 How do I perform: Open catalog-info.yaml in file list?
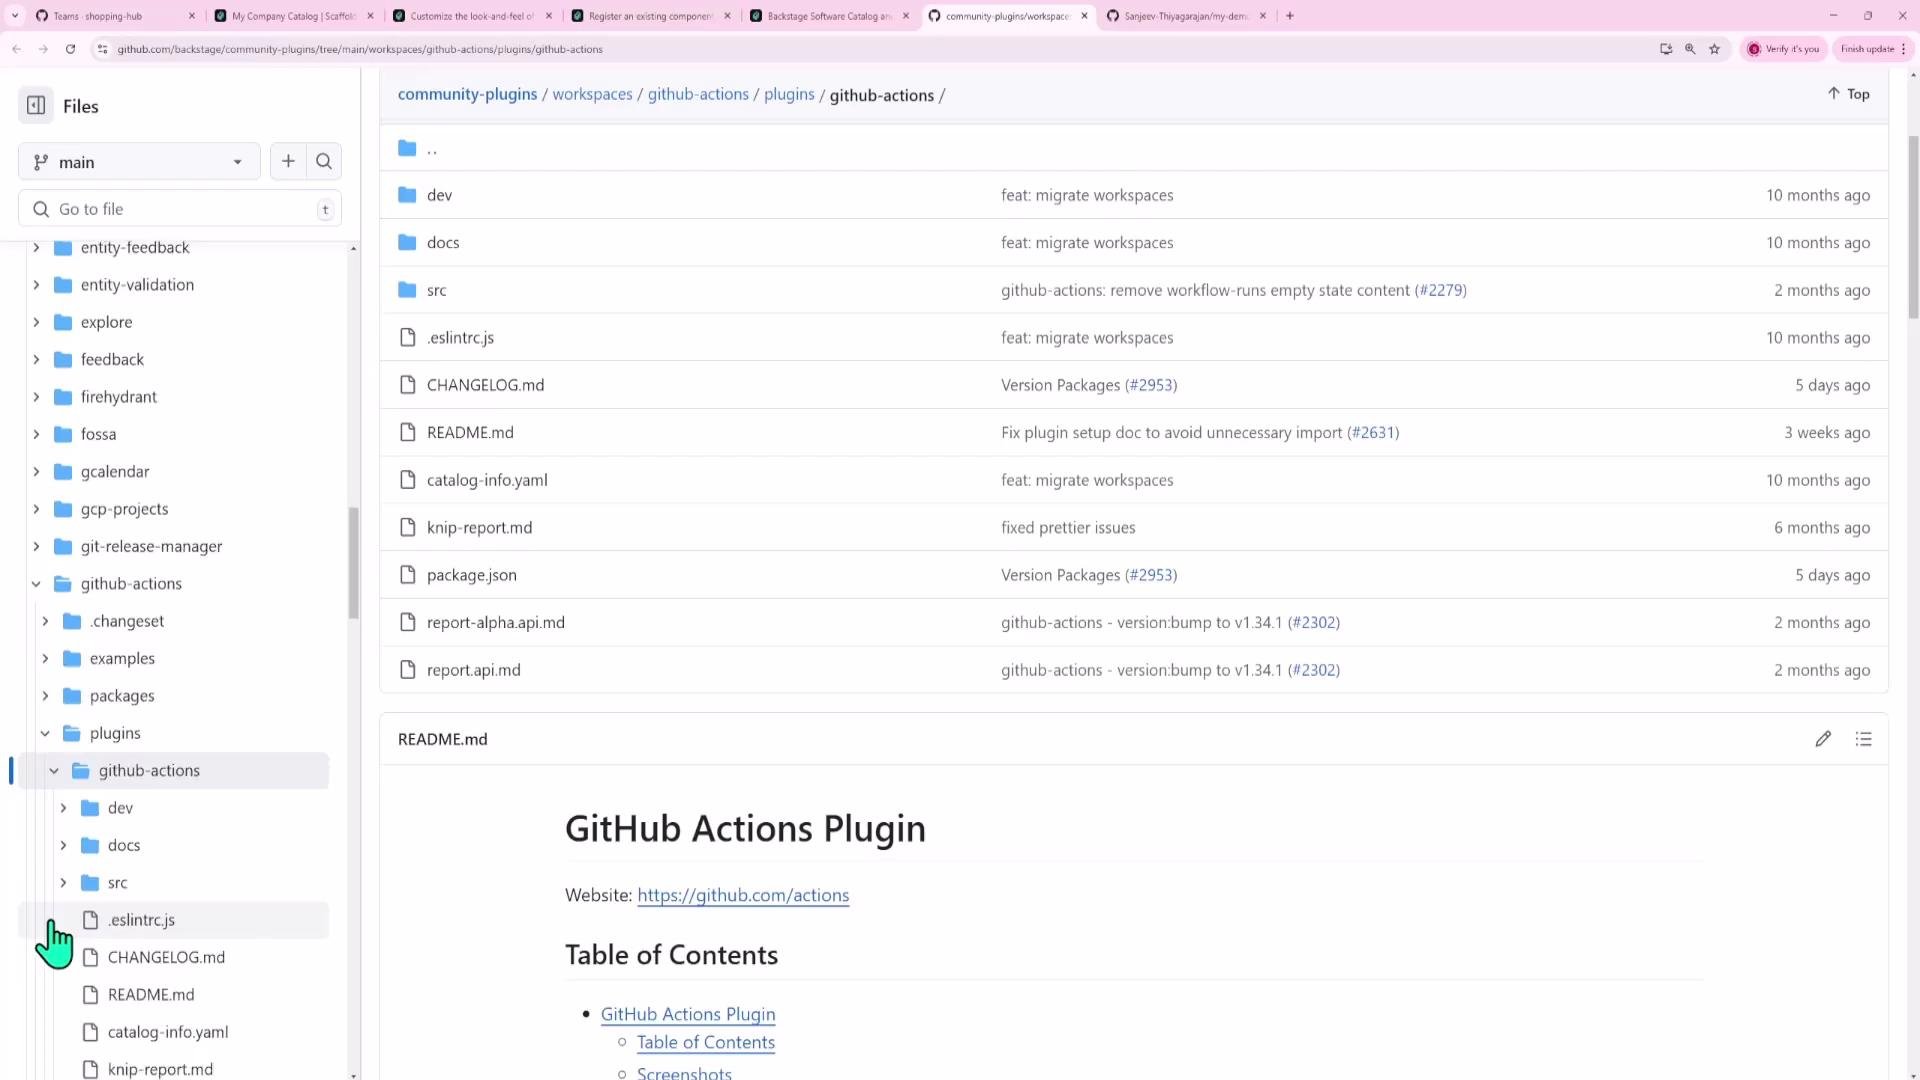pos(487,480)
